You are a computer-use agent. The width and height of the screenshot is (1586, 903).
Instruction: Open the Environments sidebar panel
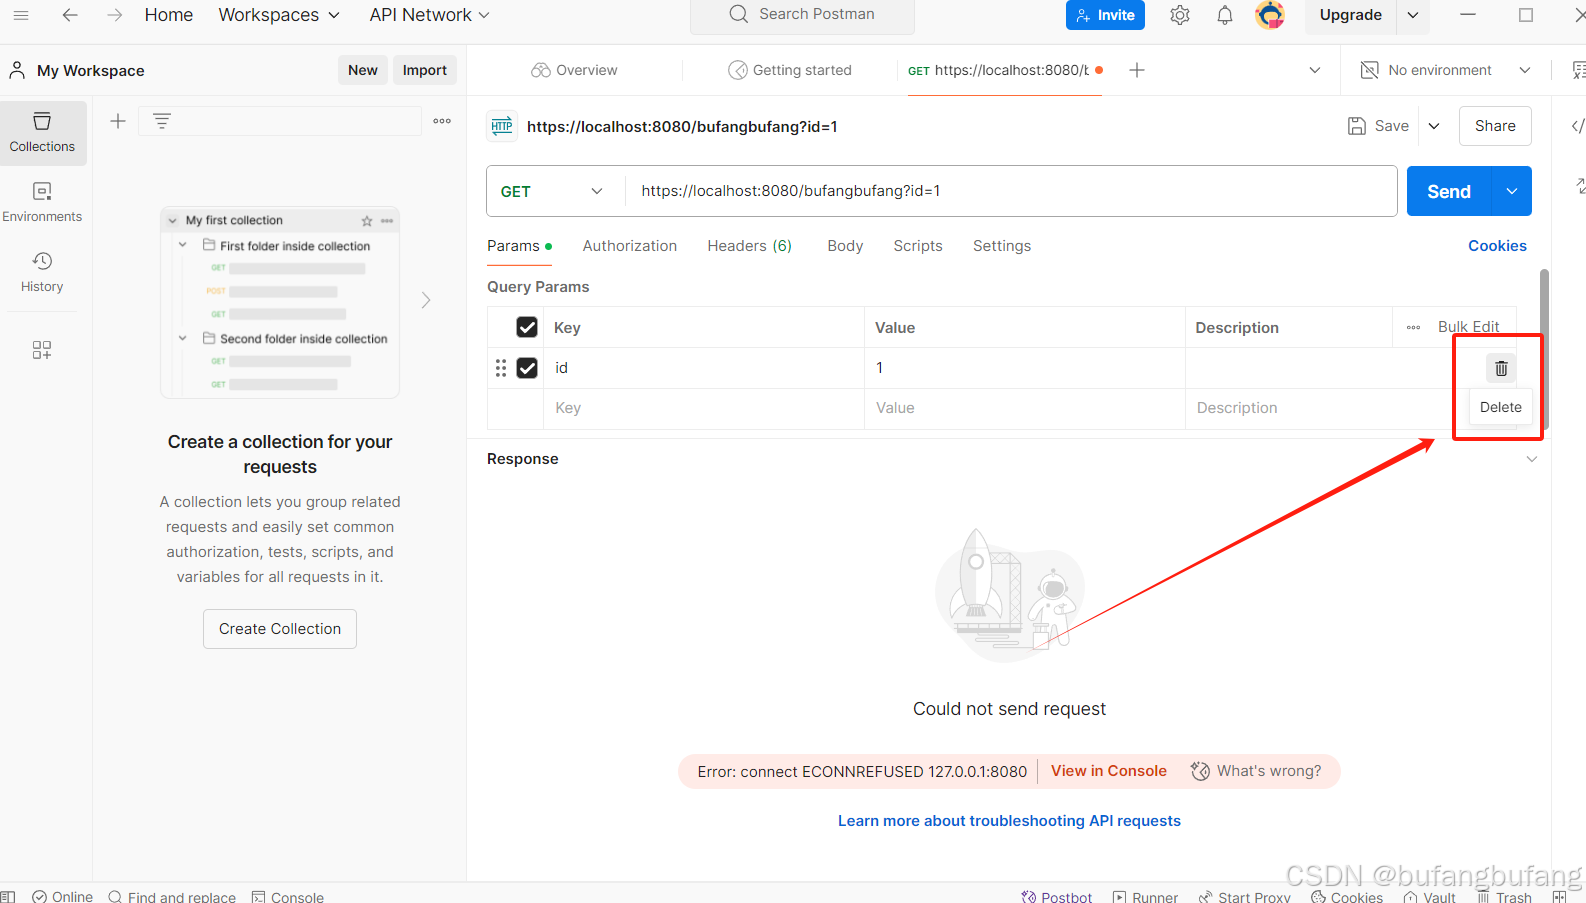pos(42,202)
